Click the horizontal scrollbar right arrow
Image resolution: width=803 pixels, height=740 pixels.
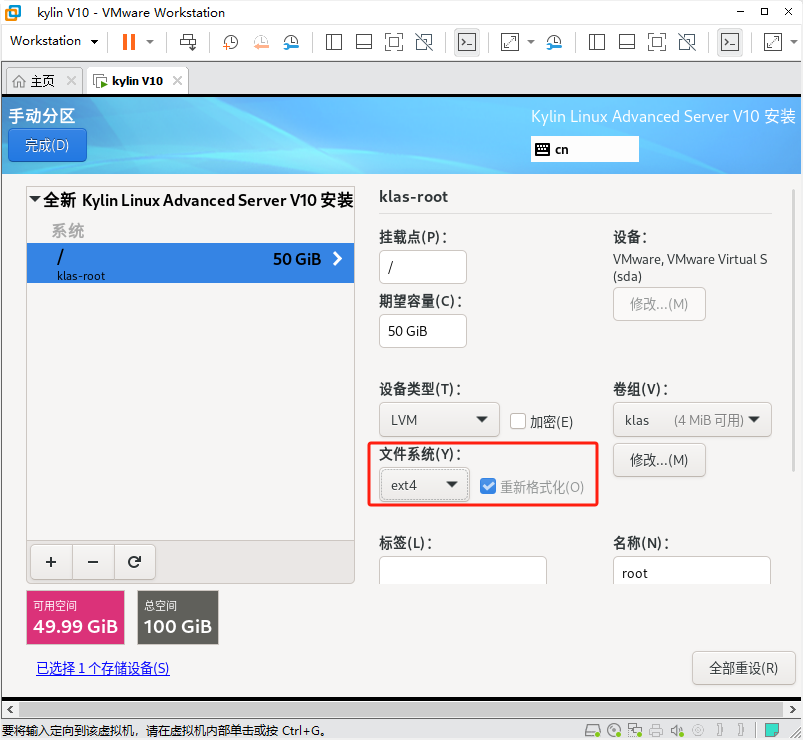coord(792,709)
